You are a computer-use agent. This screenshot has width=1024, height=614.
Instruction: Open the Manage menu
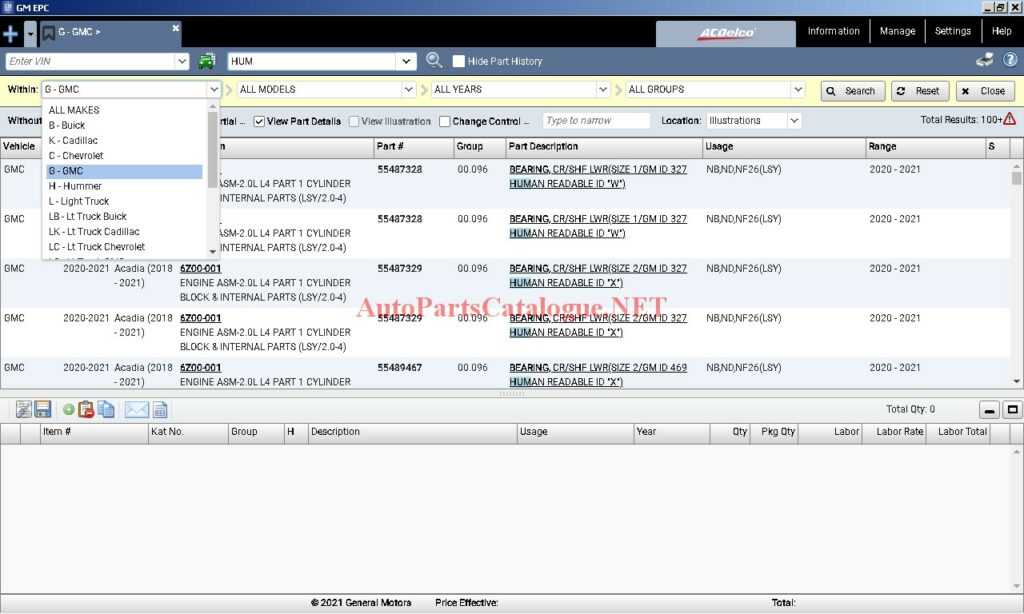tap(897, 31)
